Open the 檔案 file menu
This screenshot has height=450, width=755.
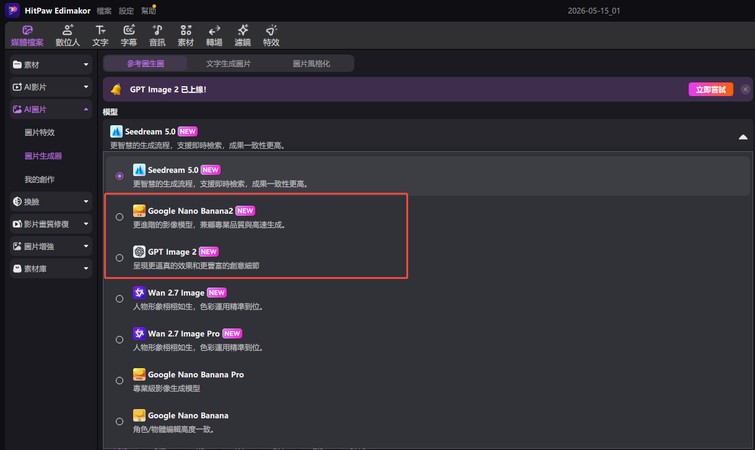coord(104,11)
